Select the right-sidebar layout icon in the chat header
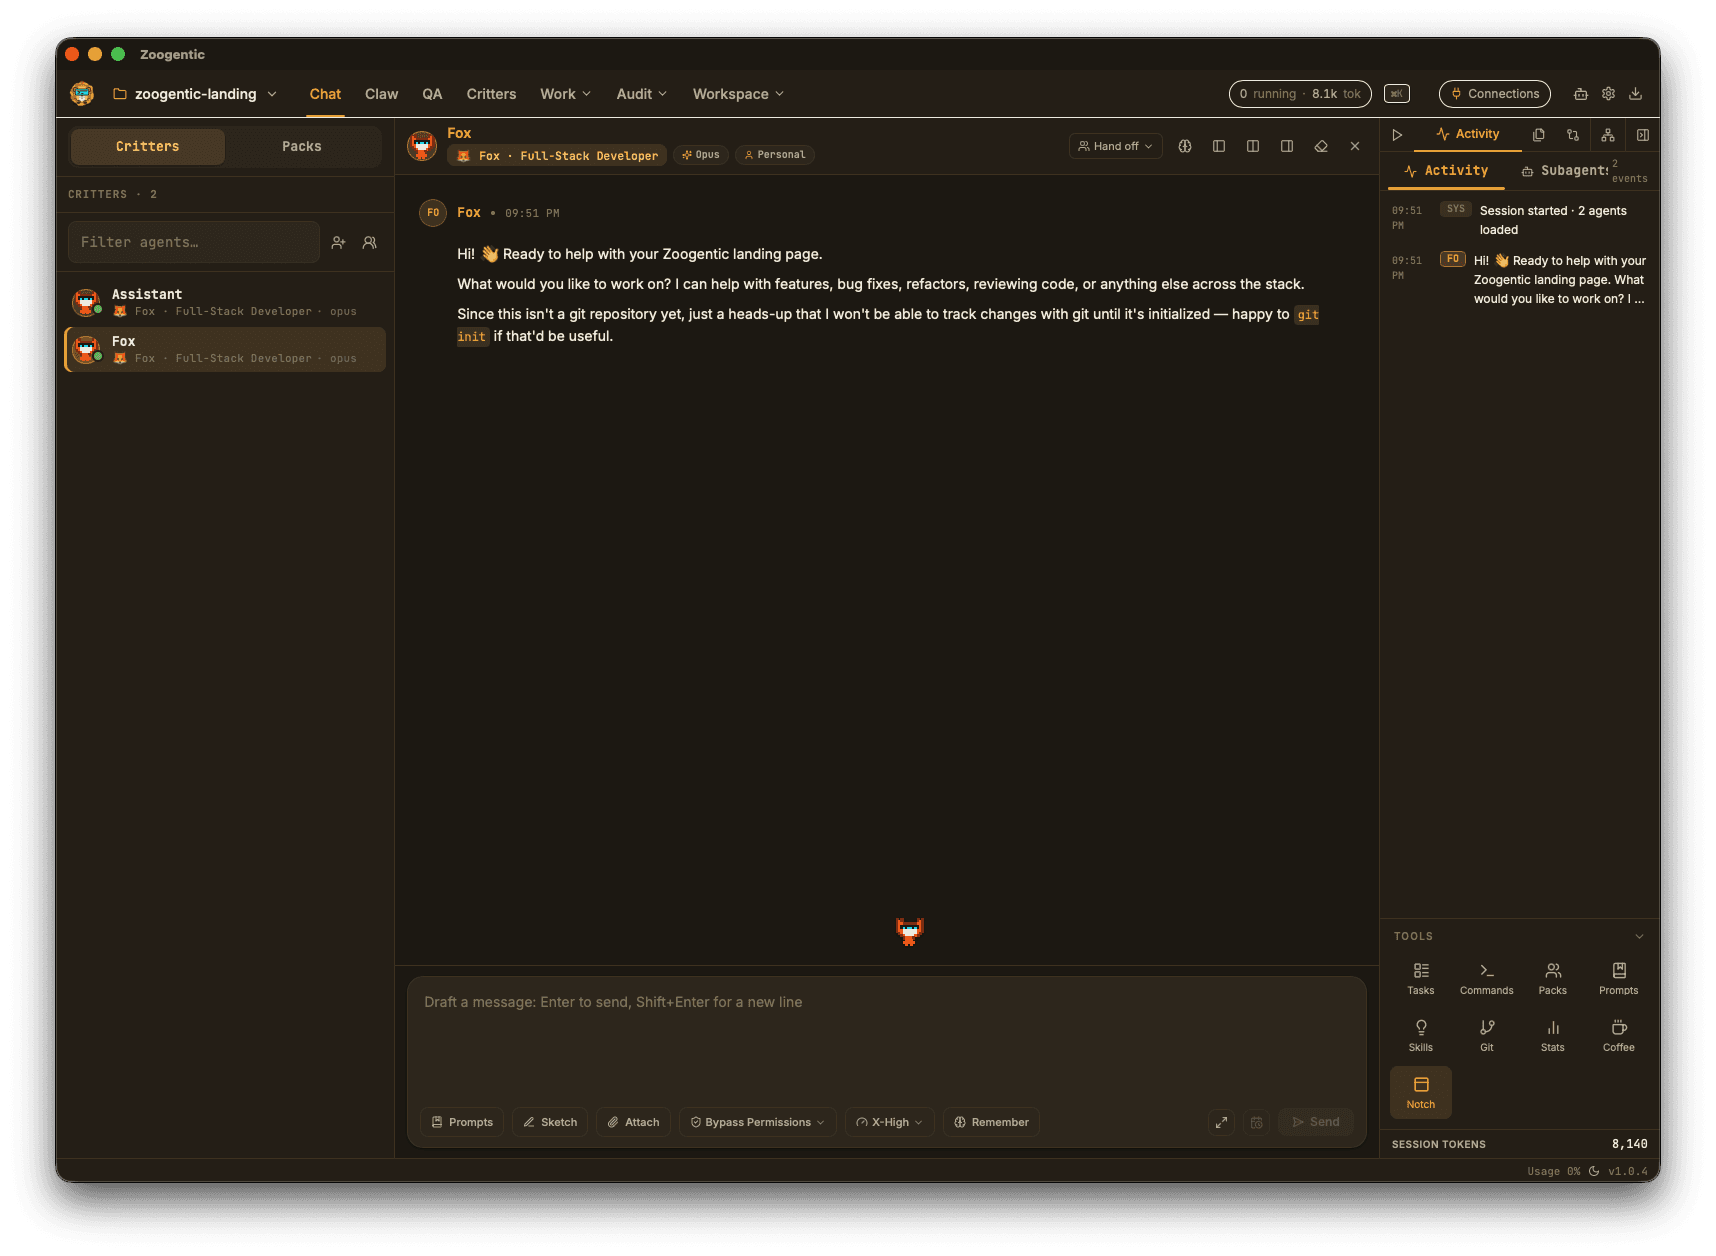The width and height of the screenshot is (1716, 1256). (1287, 146)
